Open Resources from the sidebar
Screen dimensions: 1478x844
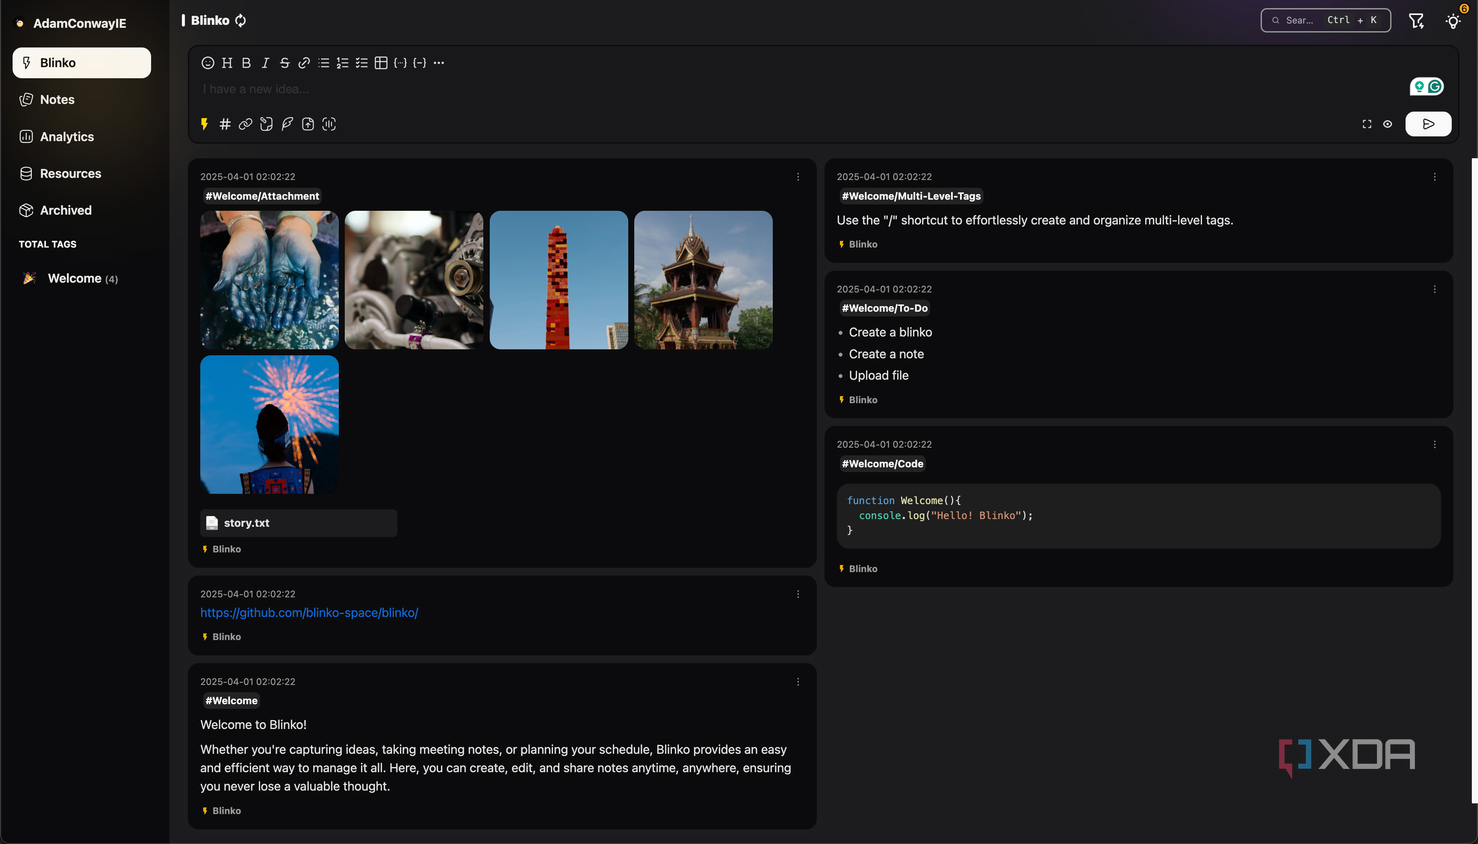click(82, 174)
